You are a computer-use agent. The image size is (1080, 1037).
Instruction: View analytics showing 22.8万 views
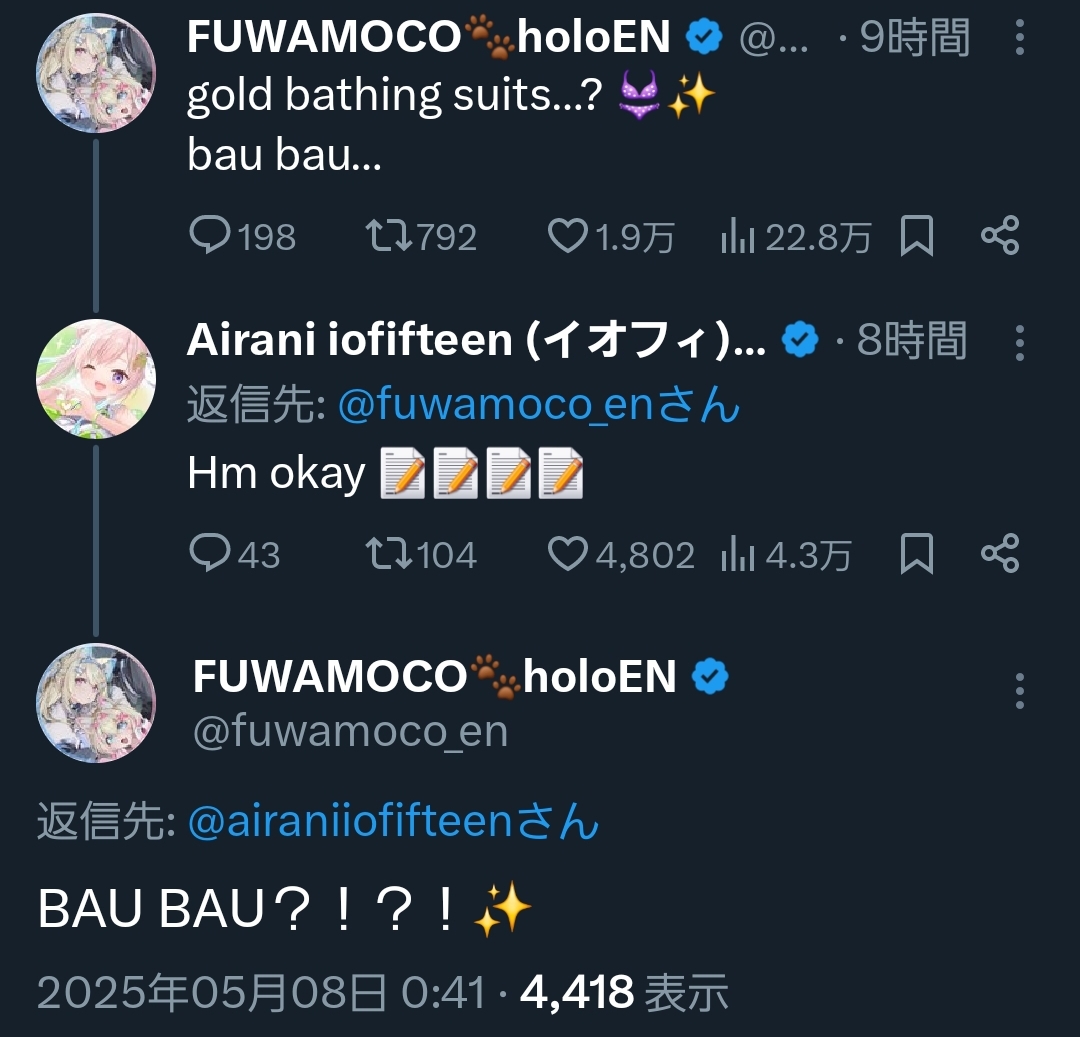click(x=796, y=236)
